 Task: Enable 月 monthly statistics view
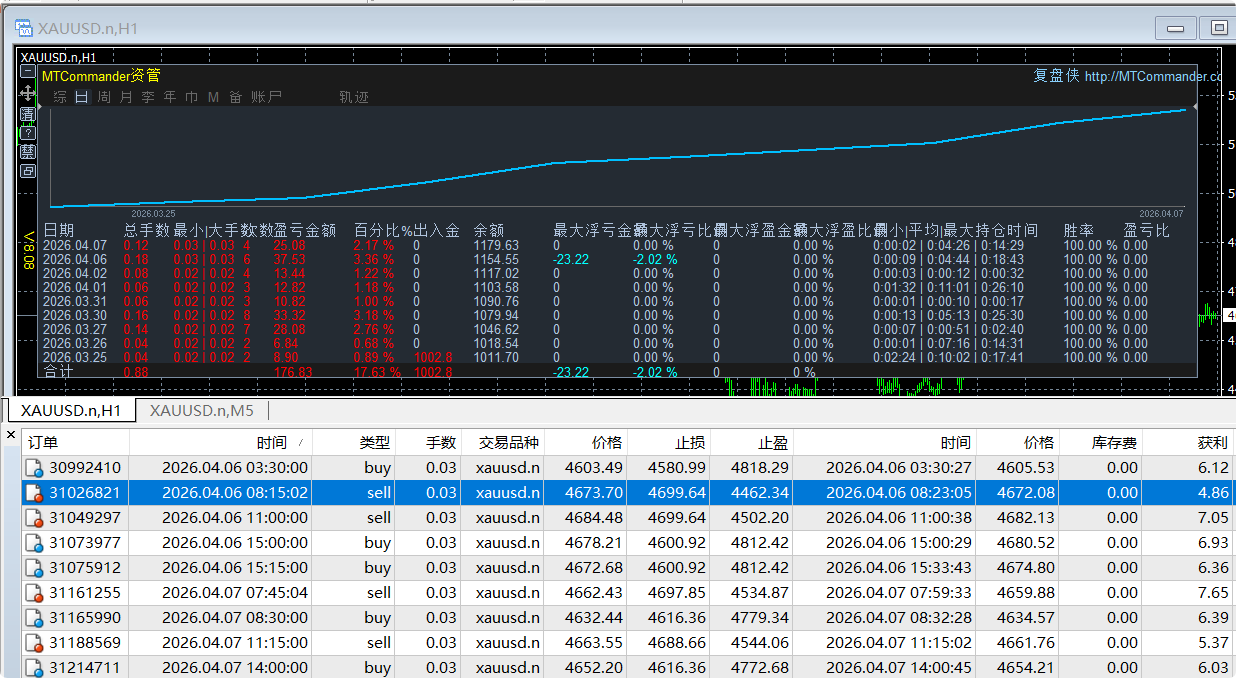click(126, 97)
